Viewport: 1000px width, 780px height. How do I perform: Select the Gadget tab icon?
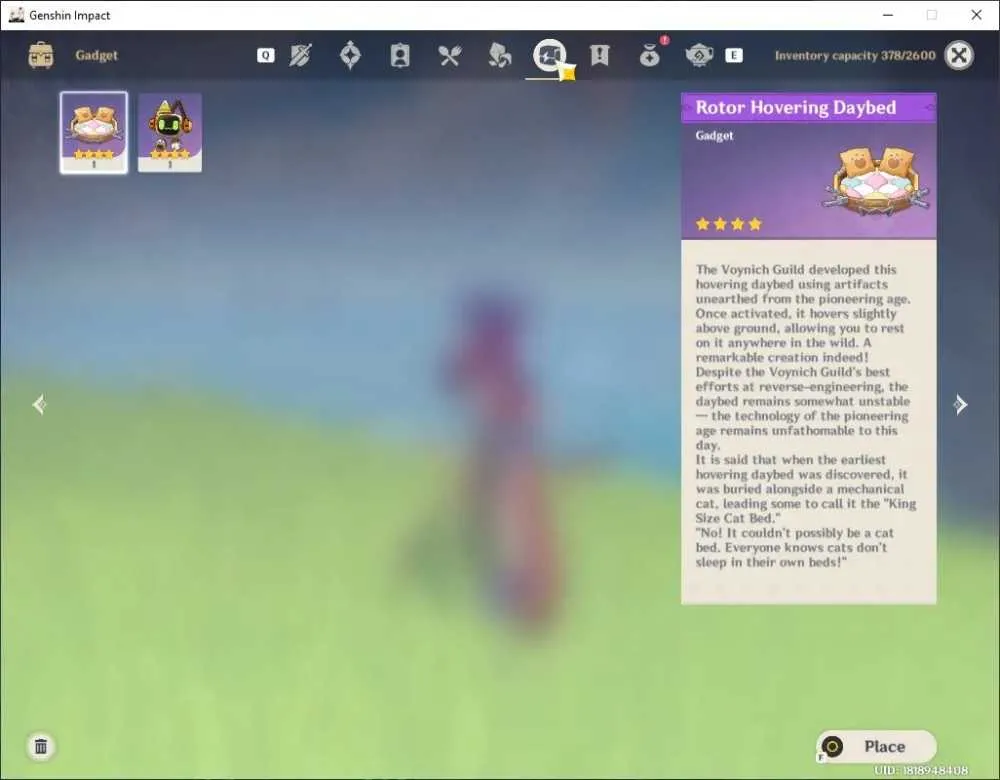[550, 55]
